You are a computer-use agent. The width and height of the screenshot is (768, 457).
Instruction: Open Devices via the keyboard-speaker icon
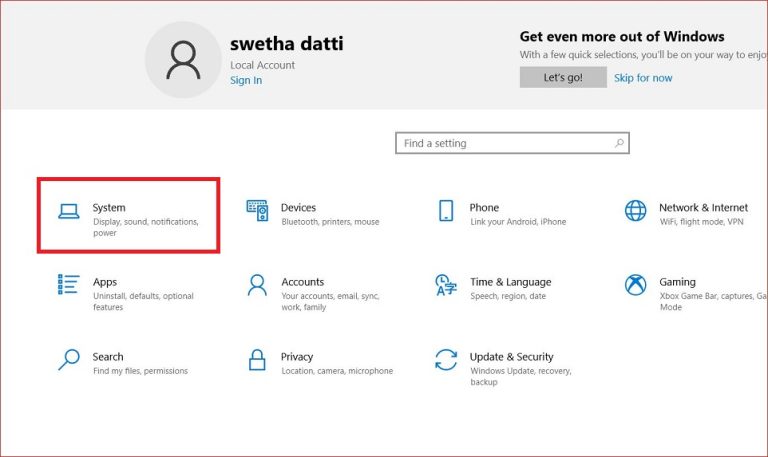tap(257, 211)
